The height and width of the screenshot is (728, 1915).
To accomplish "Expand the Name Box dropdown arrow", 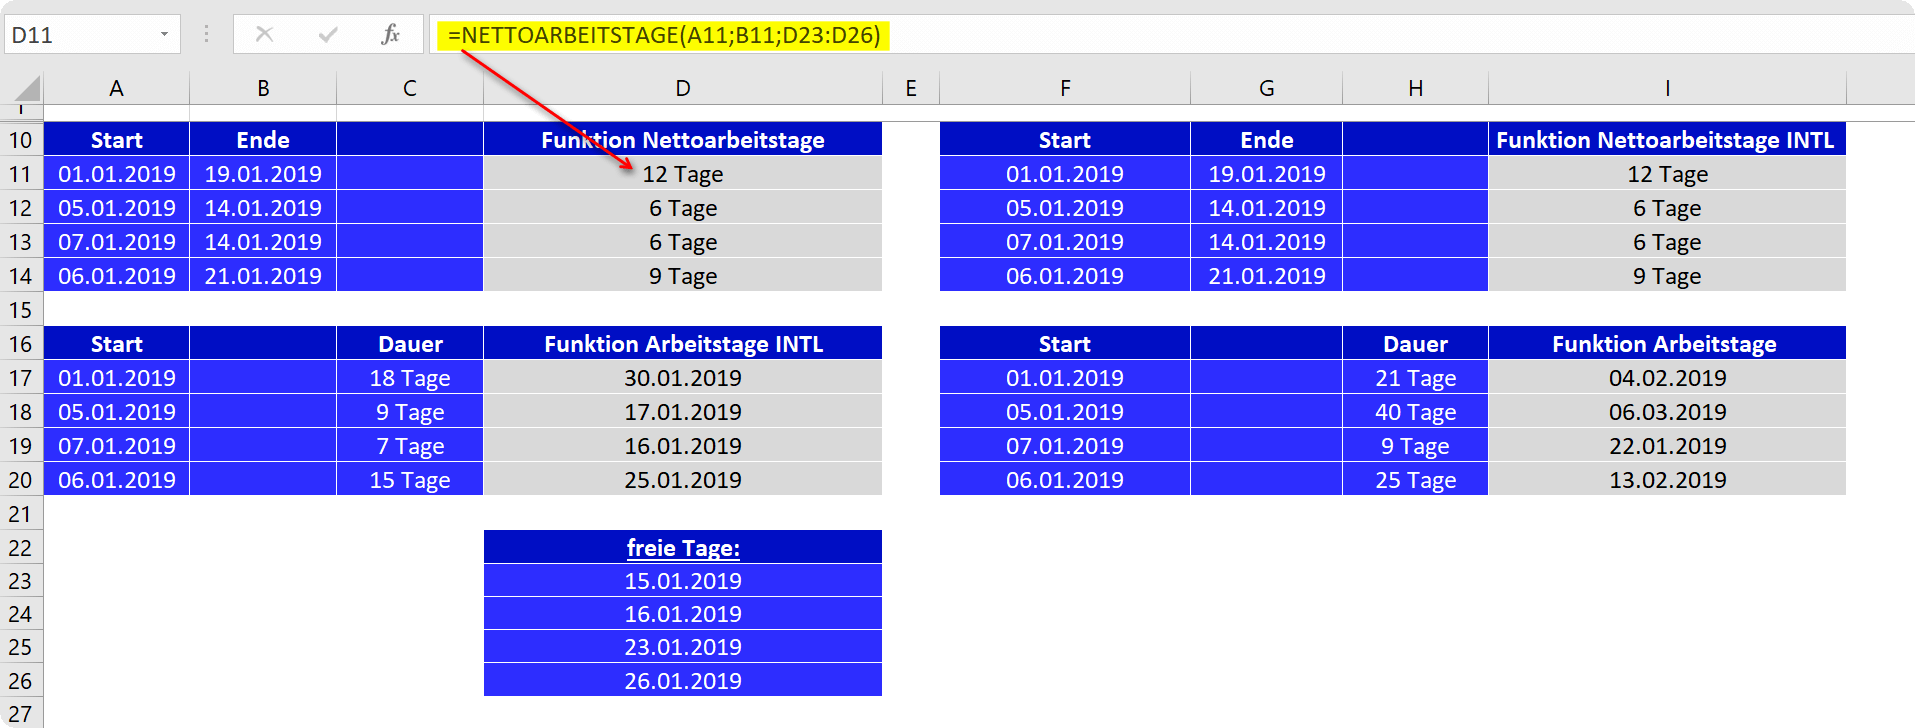I will click(164, 35).
